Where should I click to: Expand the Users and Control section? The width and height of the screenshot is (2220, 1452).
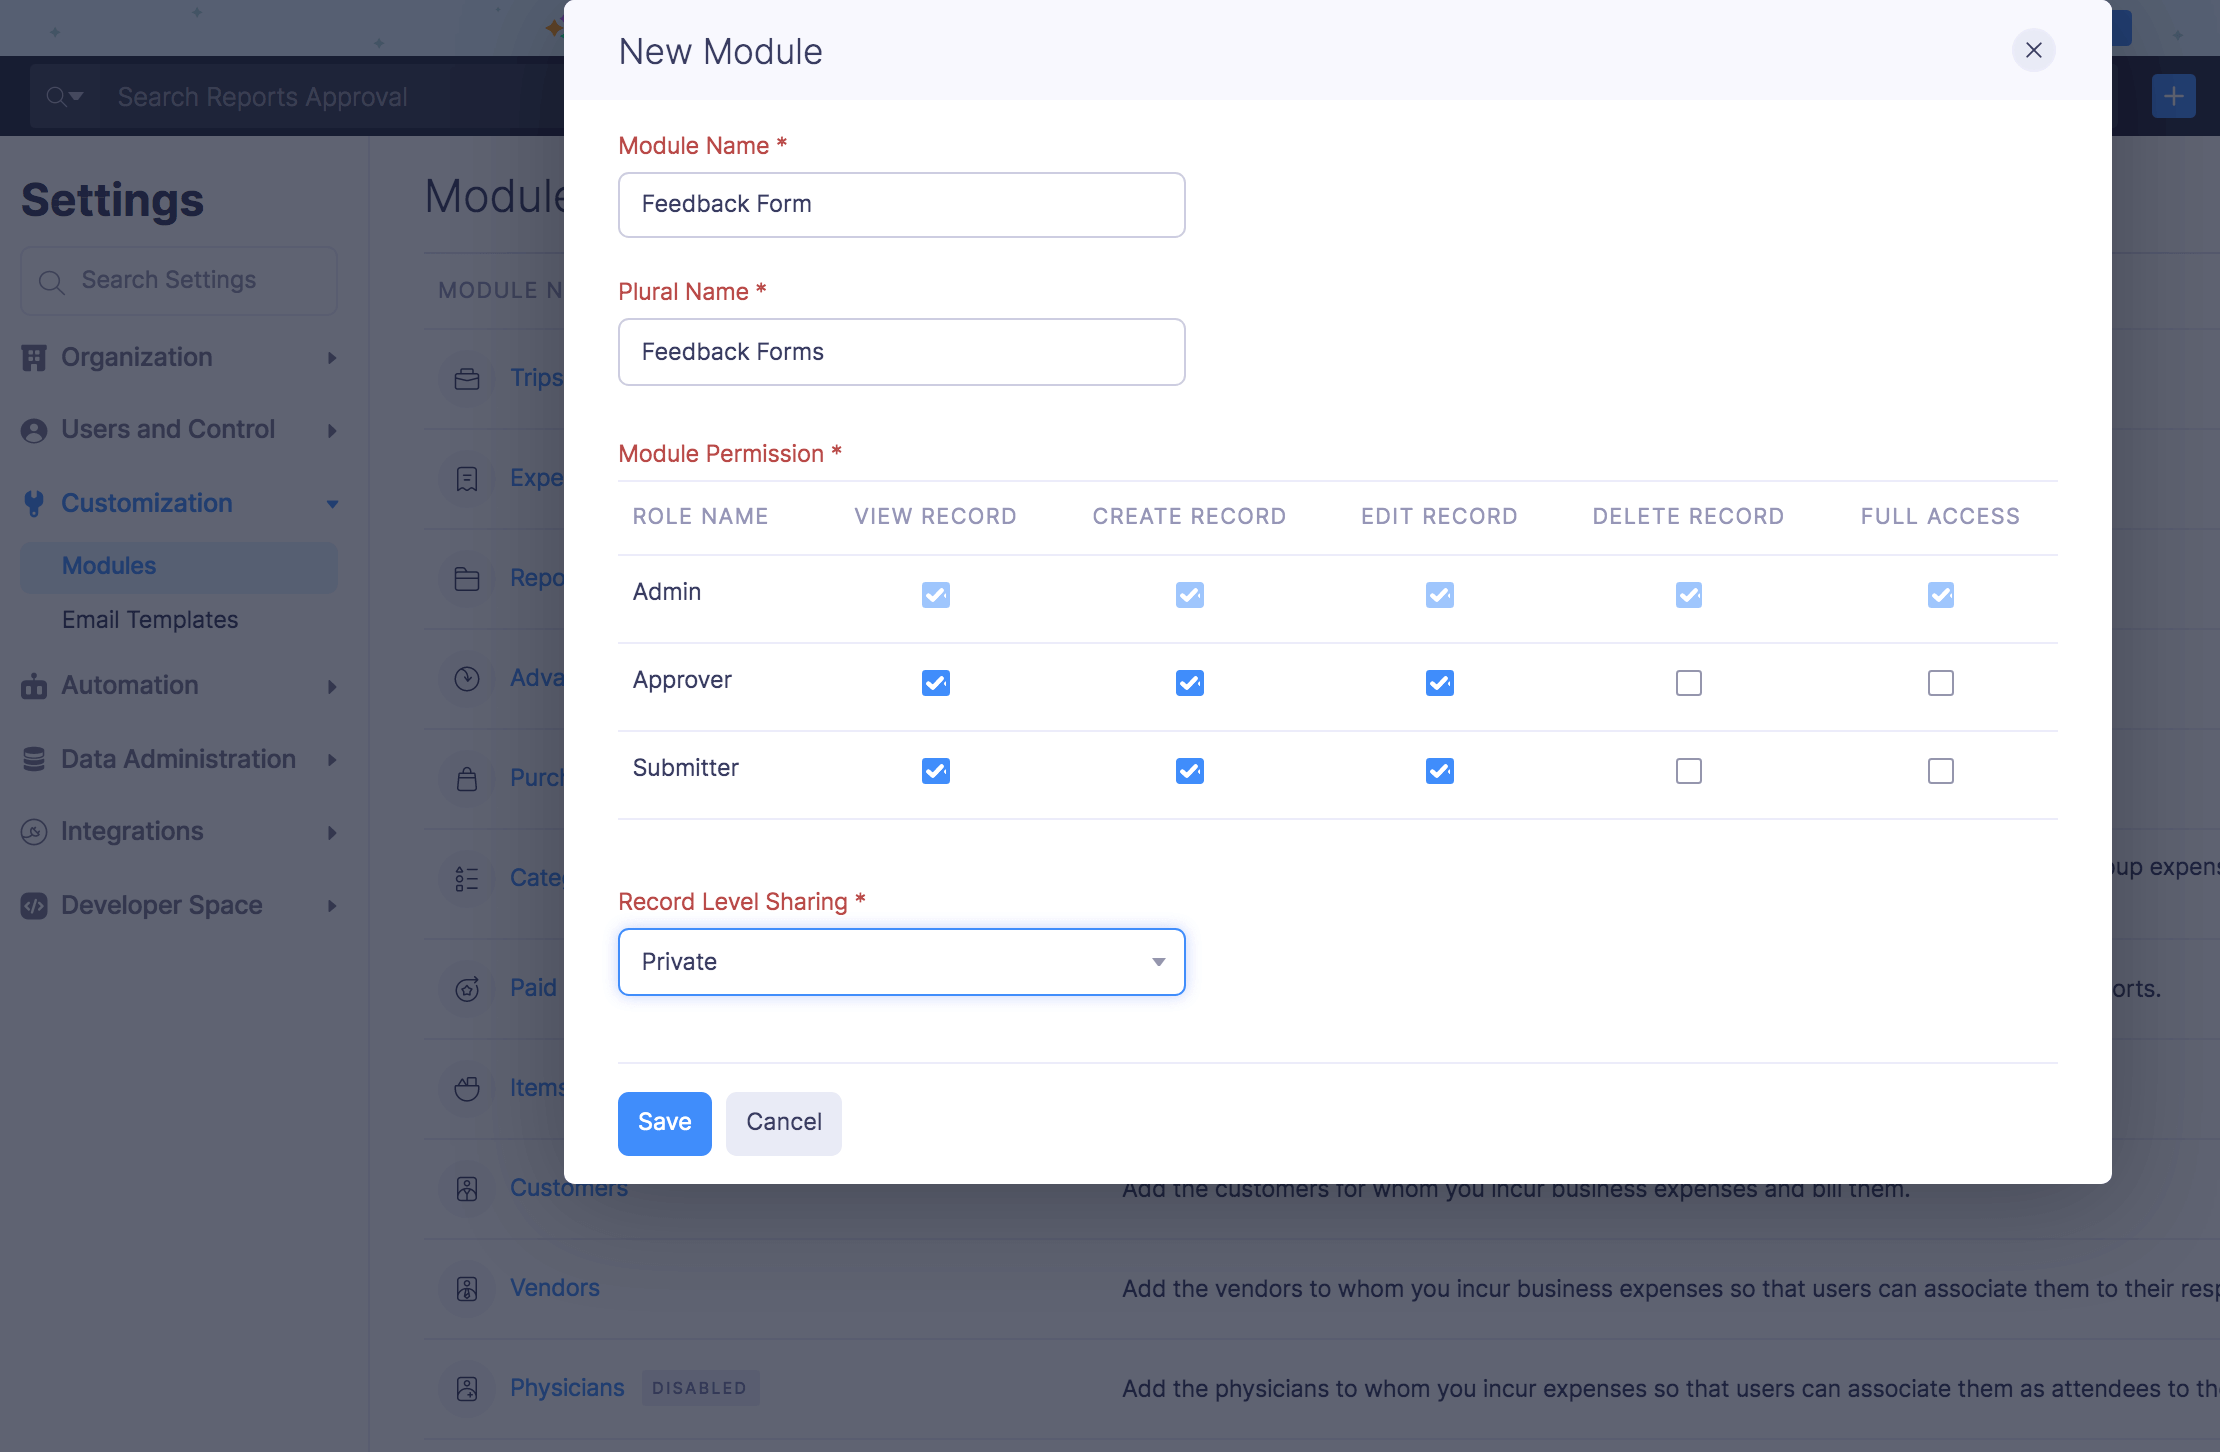(x=332, y=430)
